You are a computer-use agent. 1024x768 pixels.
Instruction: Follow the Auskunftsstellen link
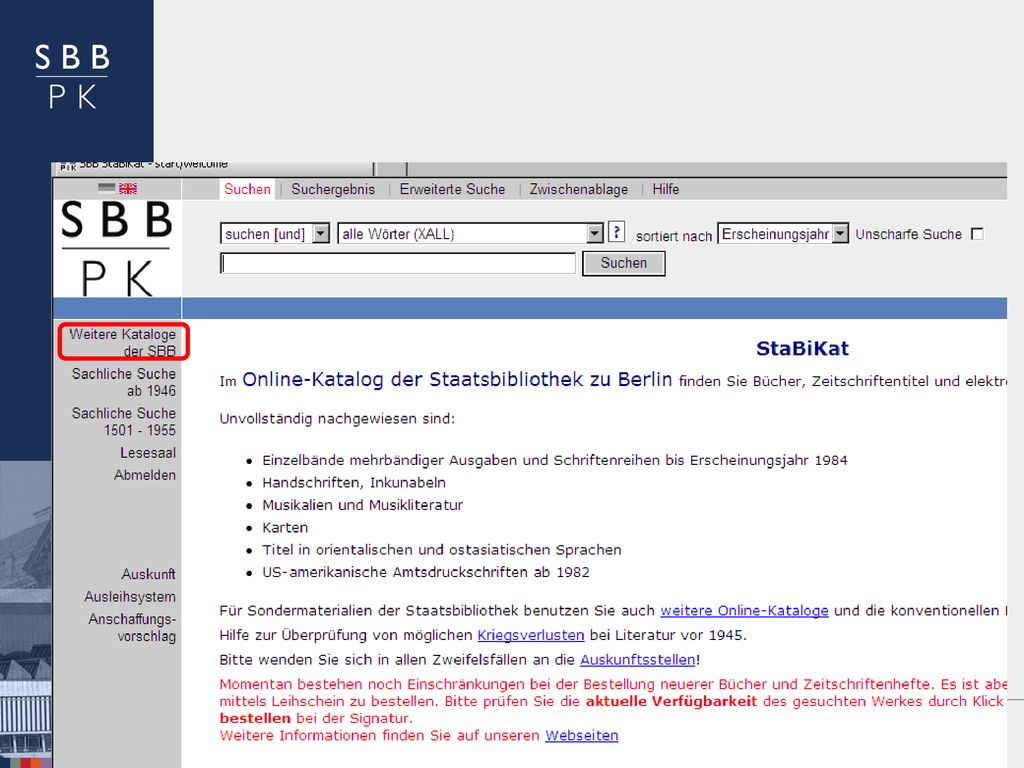point(637,660)
